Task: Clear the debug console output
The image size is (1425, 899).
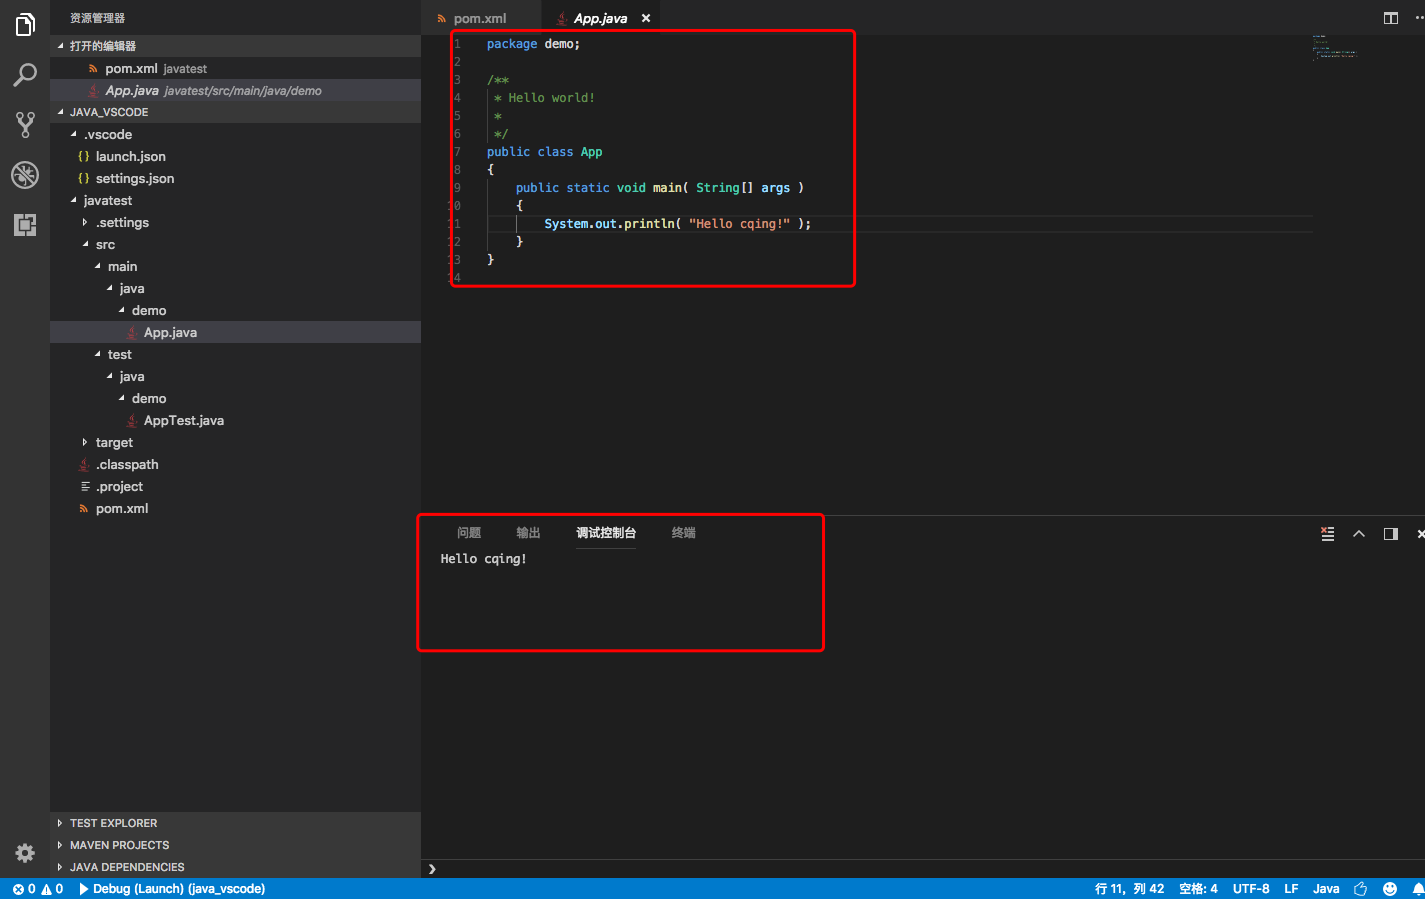Action: click(1327, 534)
